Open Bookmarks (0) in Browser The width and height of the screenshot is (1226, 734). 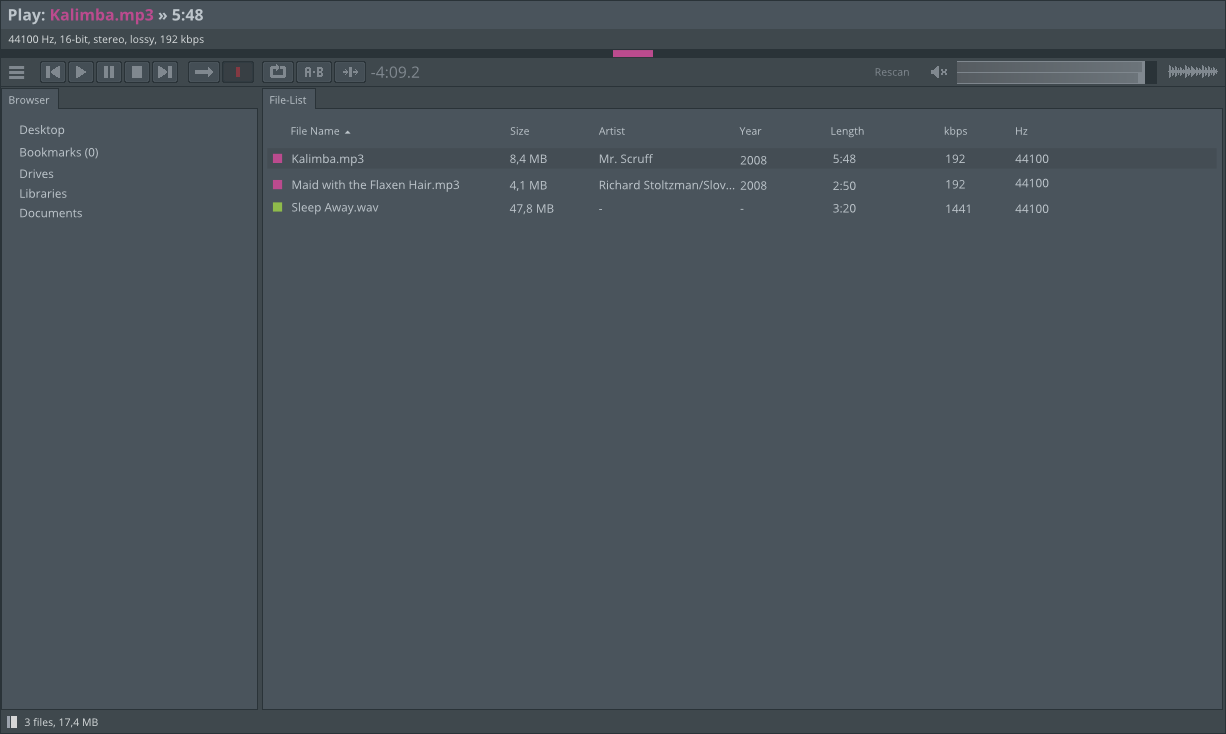58,153
